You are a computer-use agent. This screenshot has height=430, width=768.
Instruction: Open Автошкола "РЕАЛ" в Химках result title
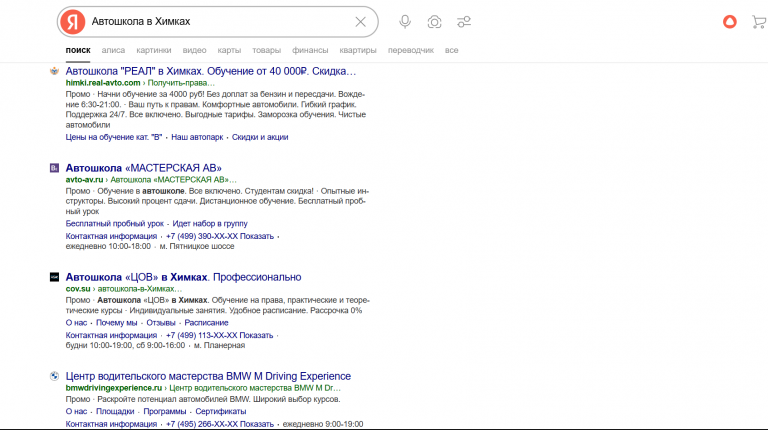[x=211, y=71]
